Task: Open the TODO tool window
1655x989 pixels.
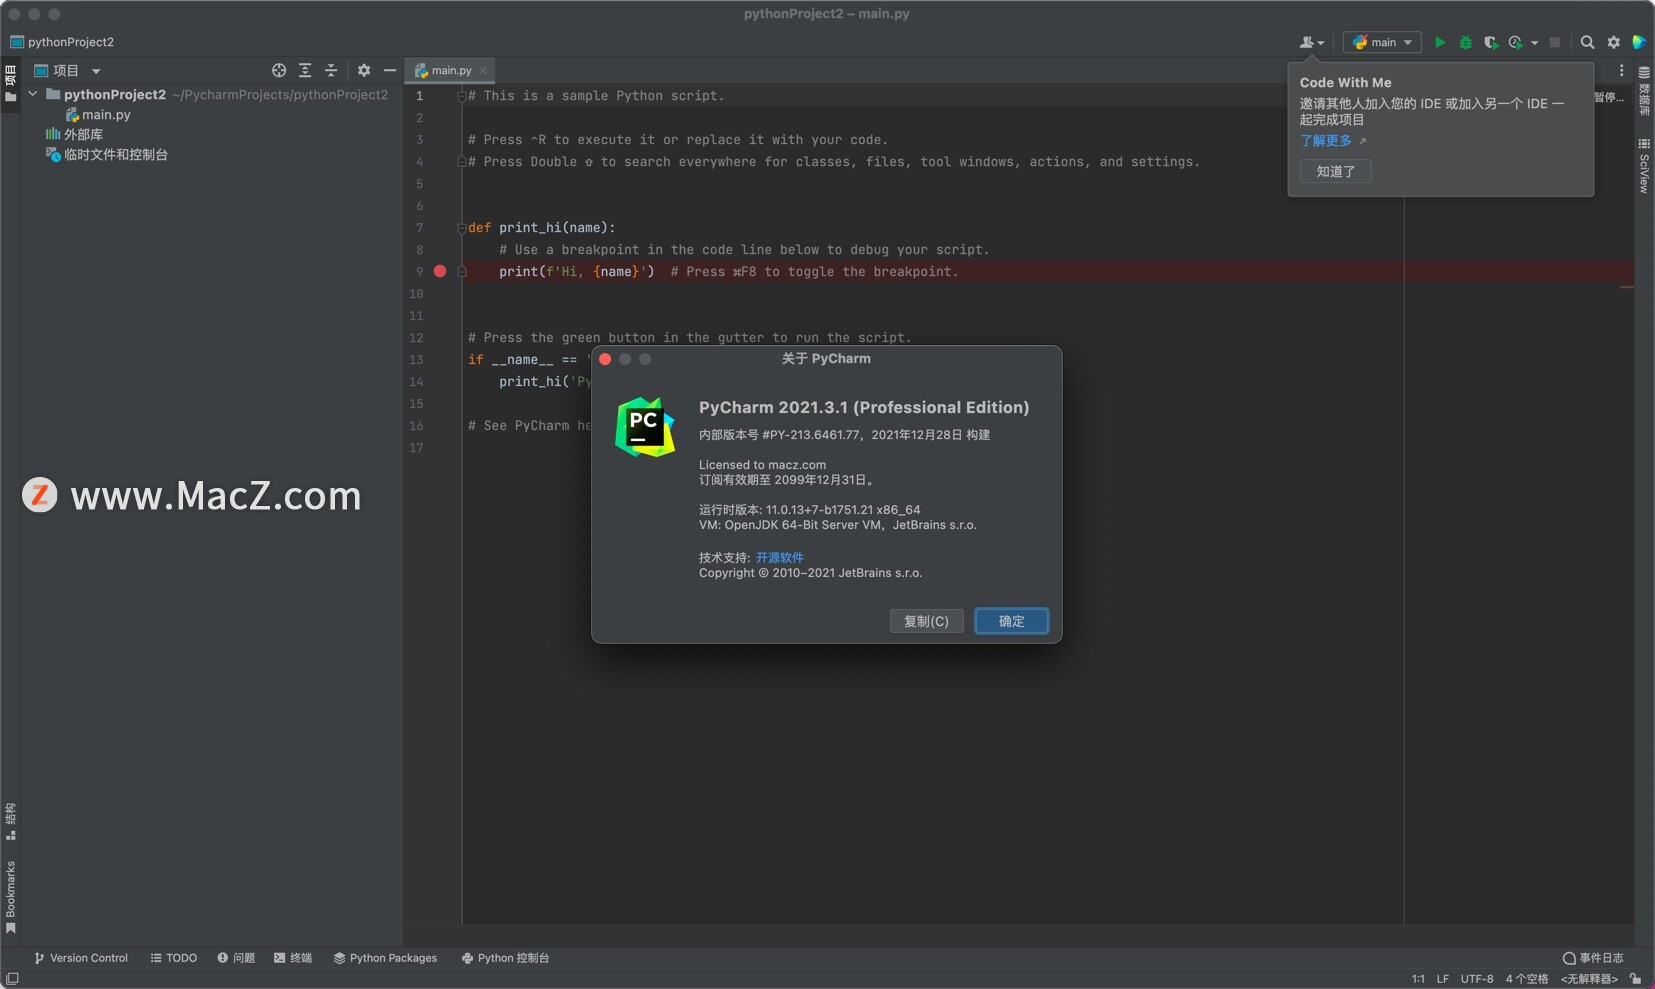Action: point(173,958)
